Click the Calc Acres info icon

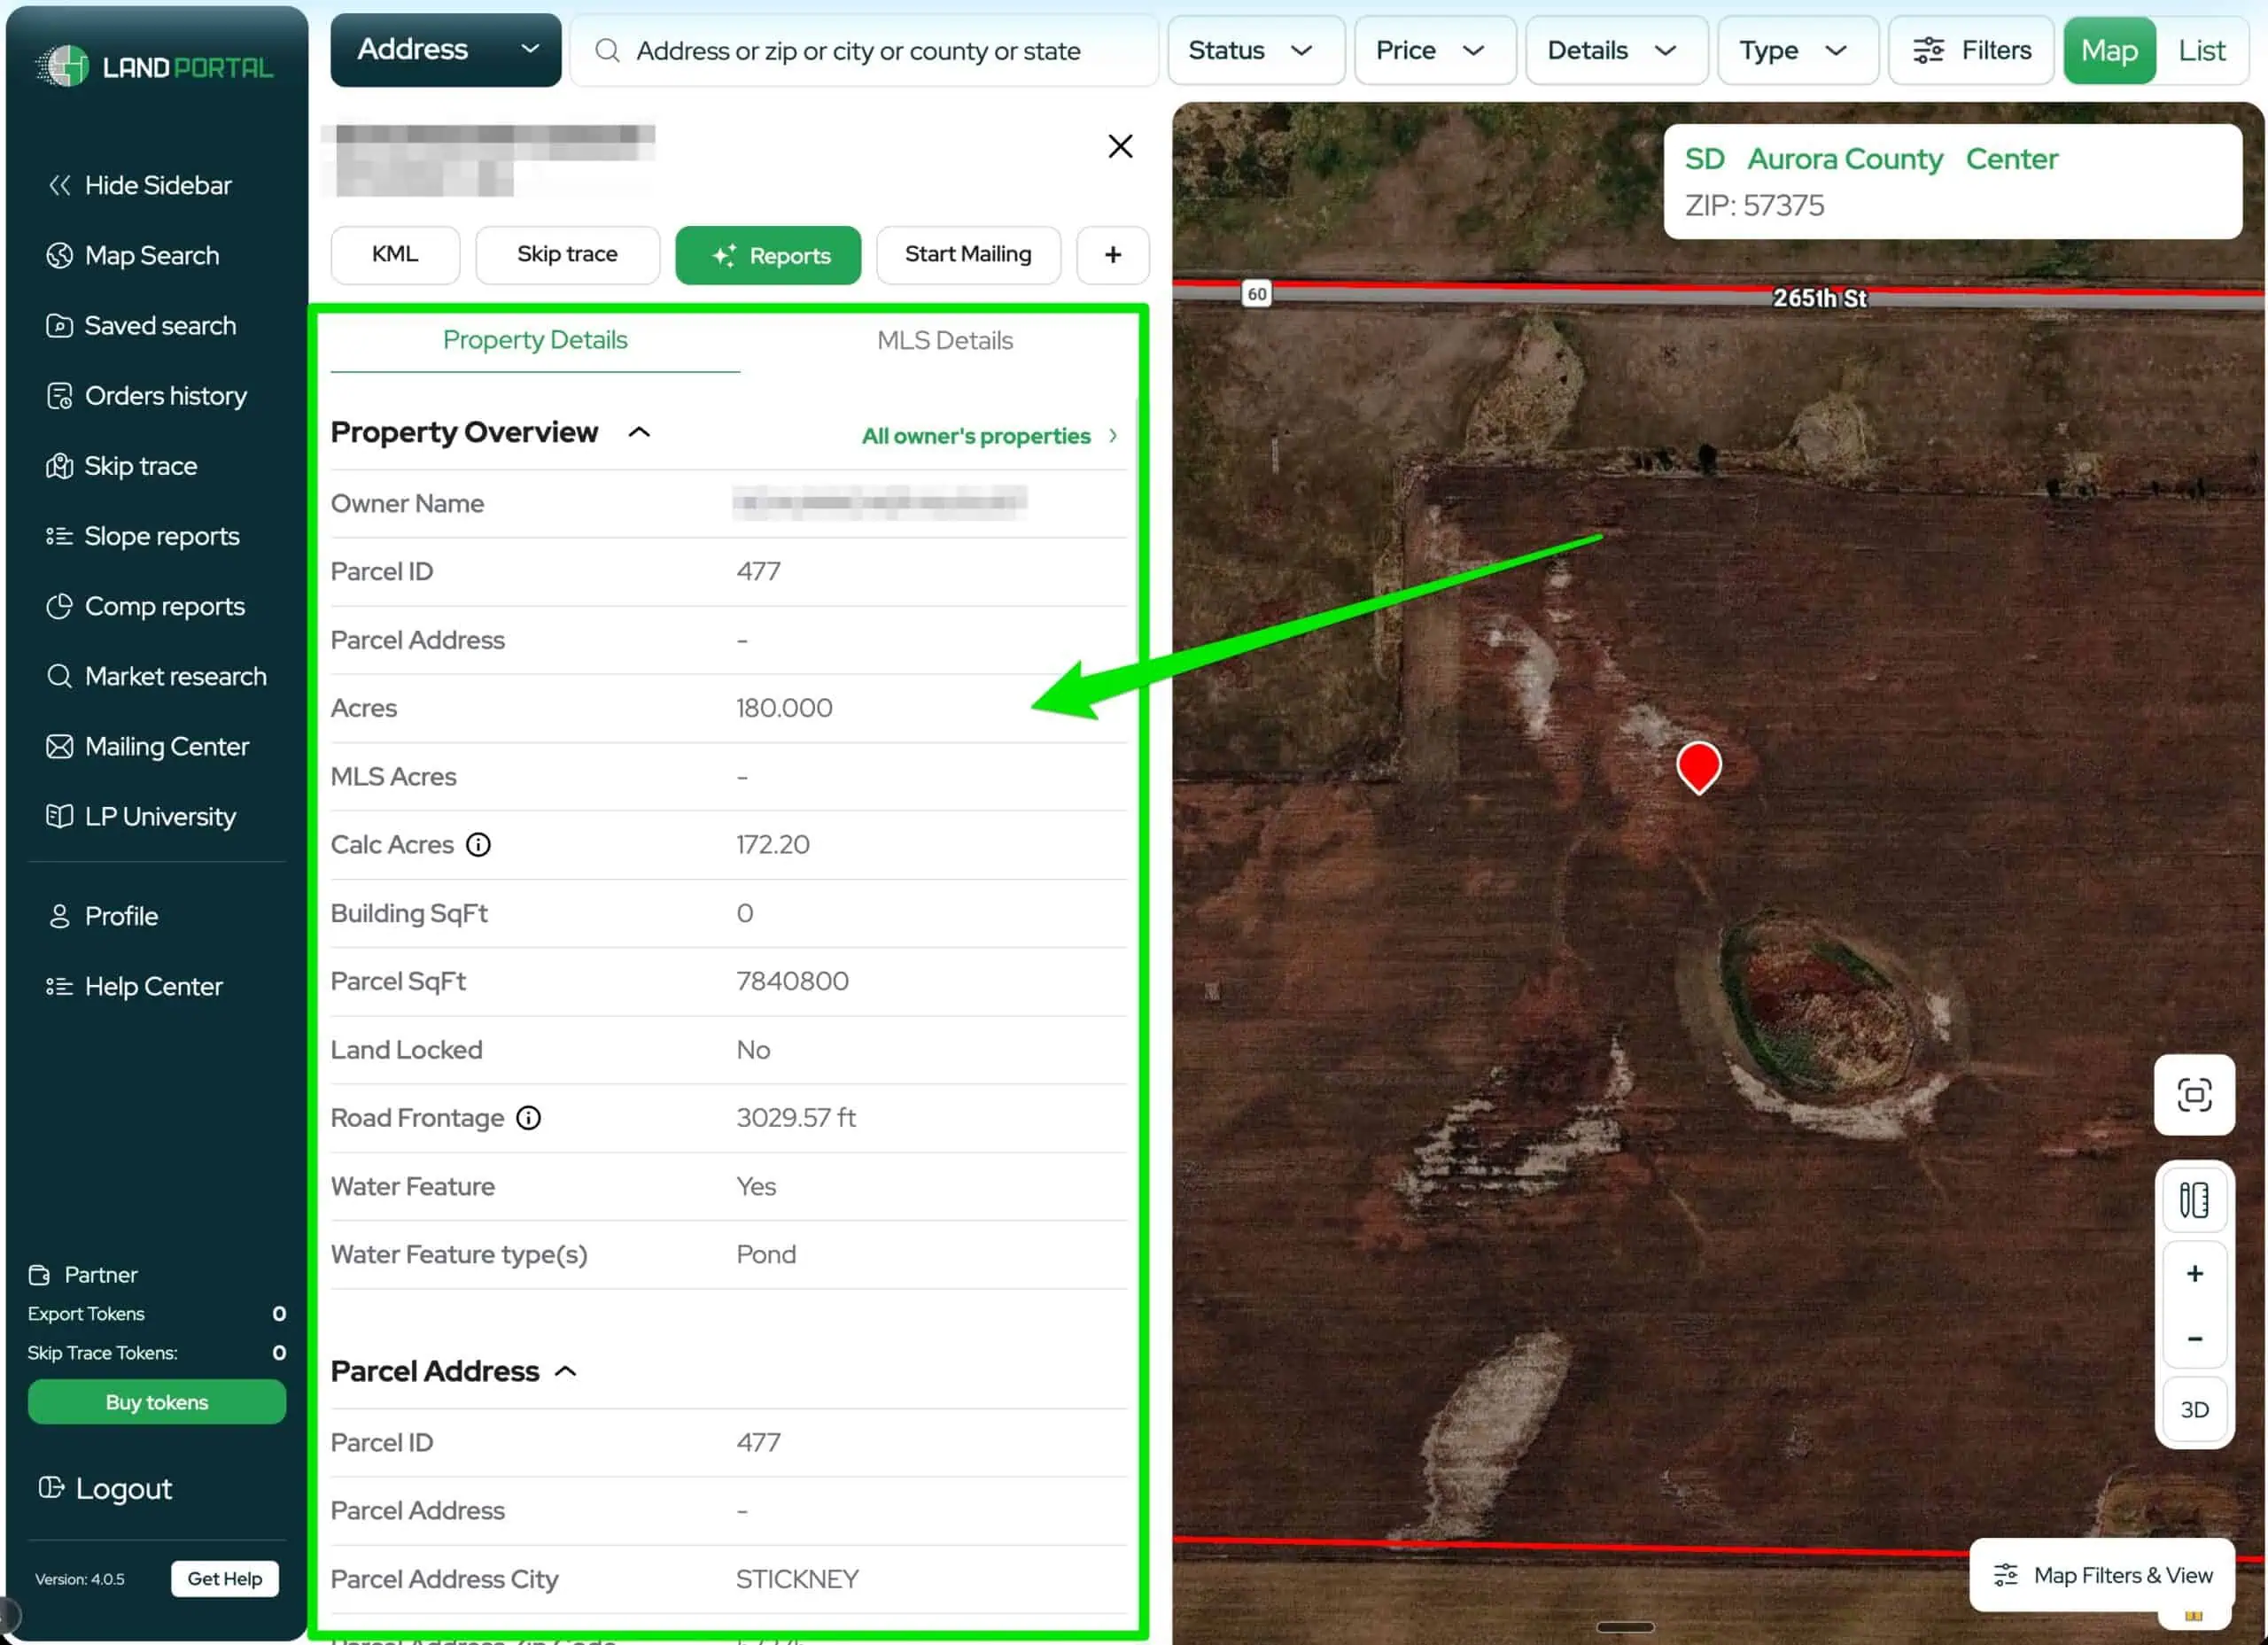point(478,845)
